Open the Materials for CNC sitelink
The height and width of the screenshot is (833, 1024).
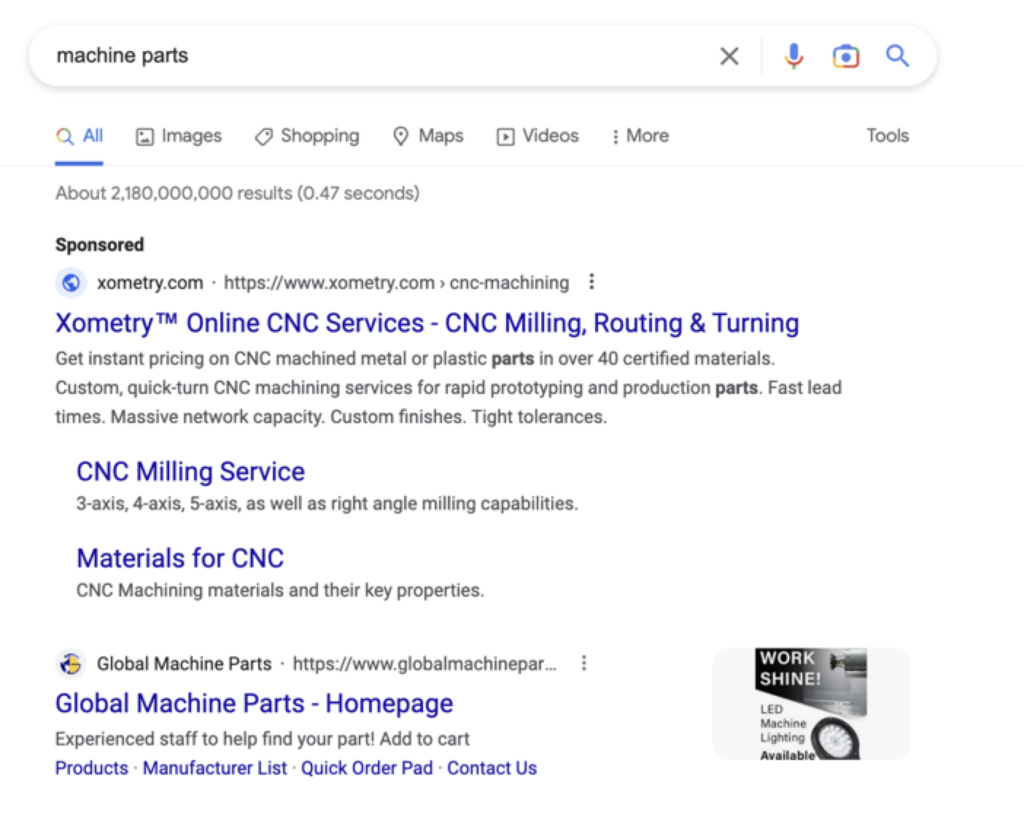(x=180, y=558)
